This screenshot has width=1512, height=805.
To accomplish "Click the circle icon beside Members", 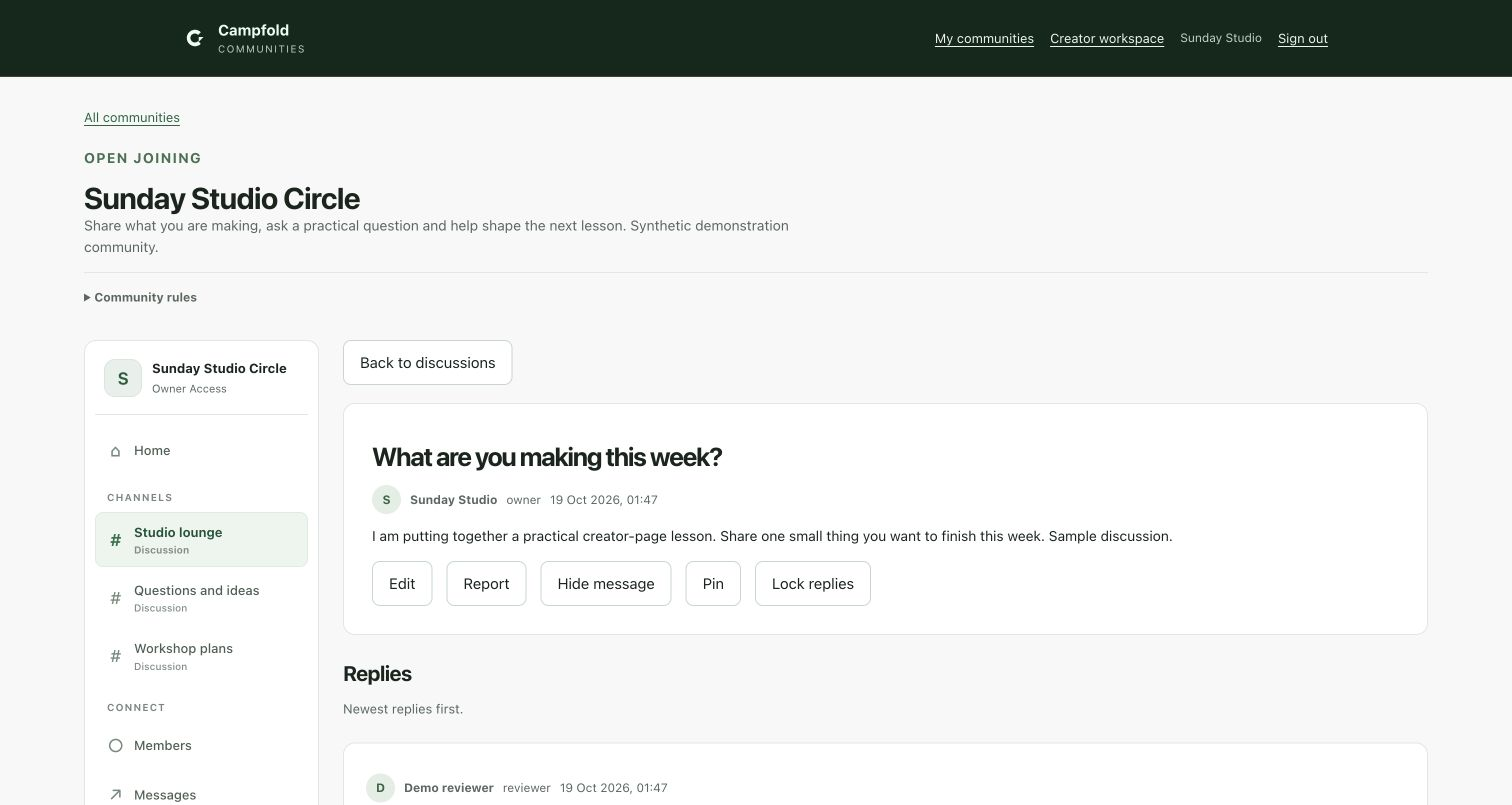I will [x=116, y=746].
